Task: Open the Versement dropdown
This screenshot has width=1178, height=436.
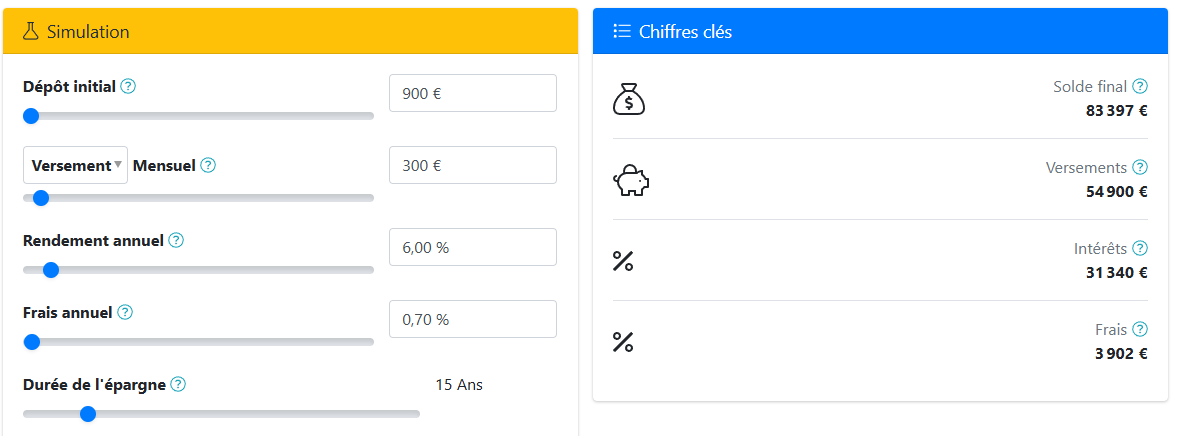Action: point(75,165)
